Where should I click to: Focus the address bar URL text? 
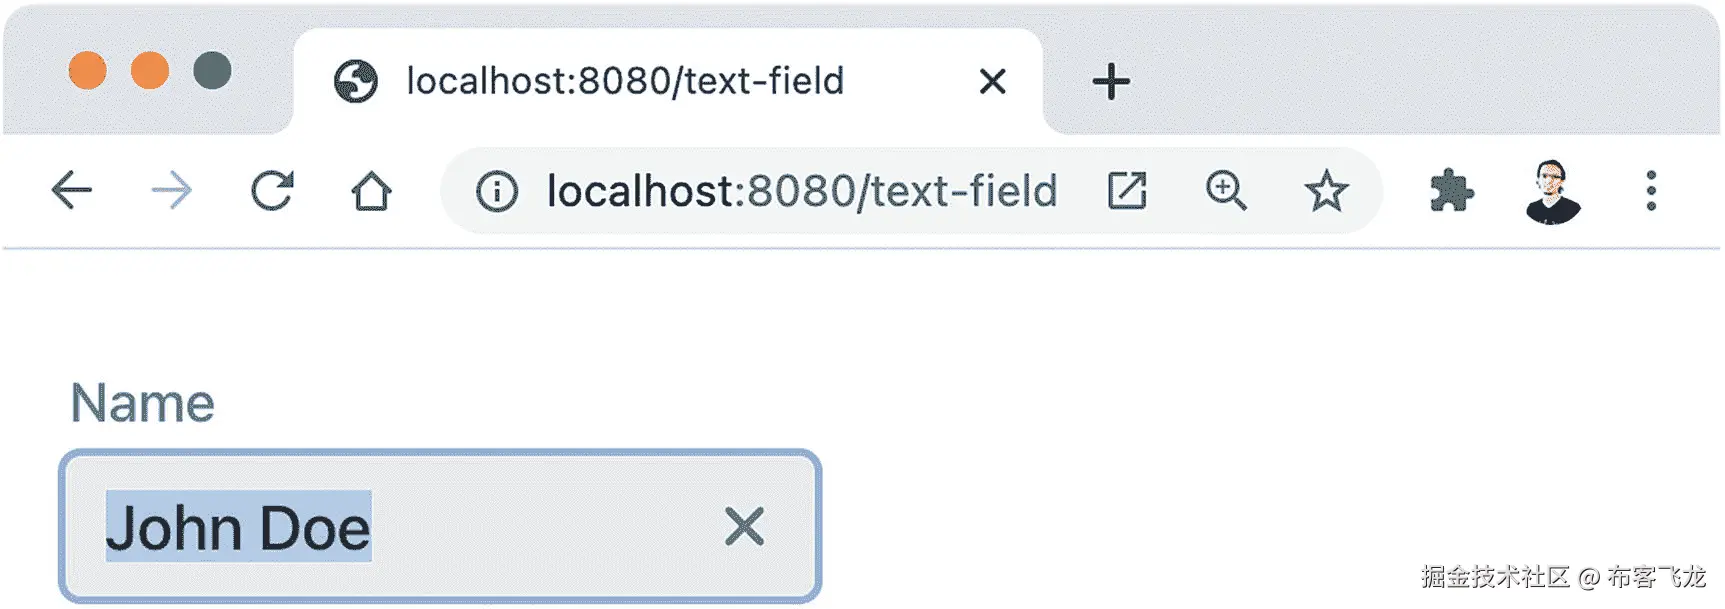tap(801, 191)
